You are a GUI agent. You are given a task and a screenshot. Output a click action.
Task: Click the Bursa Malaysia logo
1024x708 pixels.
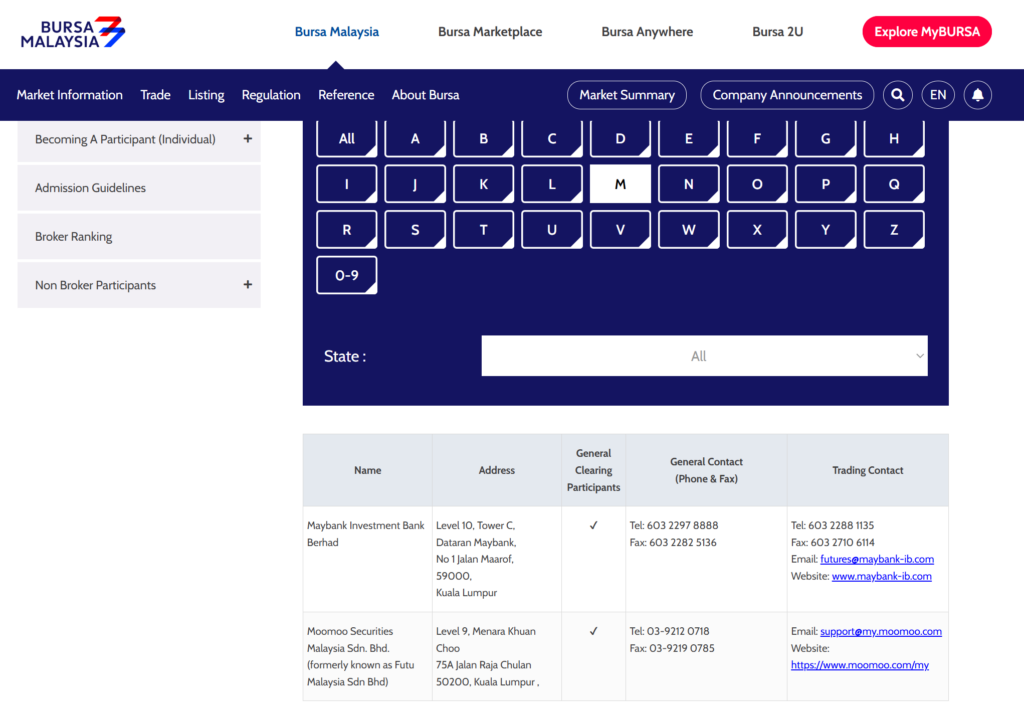click(x=73, y=32)
